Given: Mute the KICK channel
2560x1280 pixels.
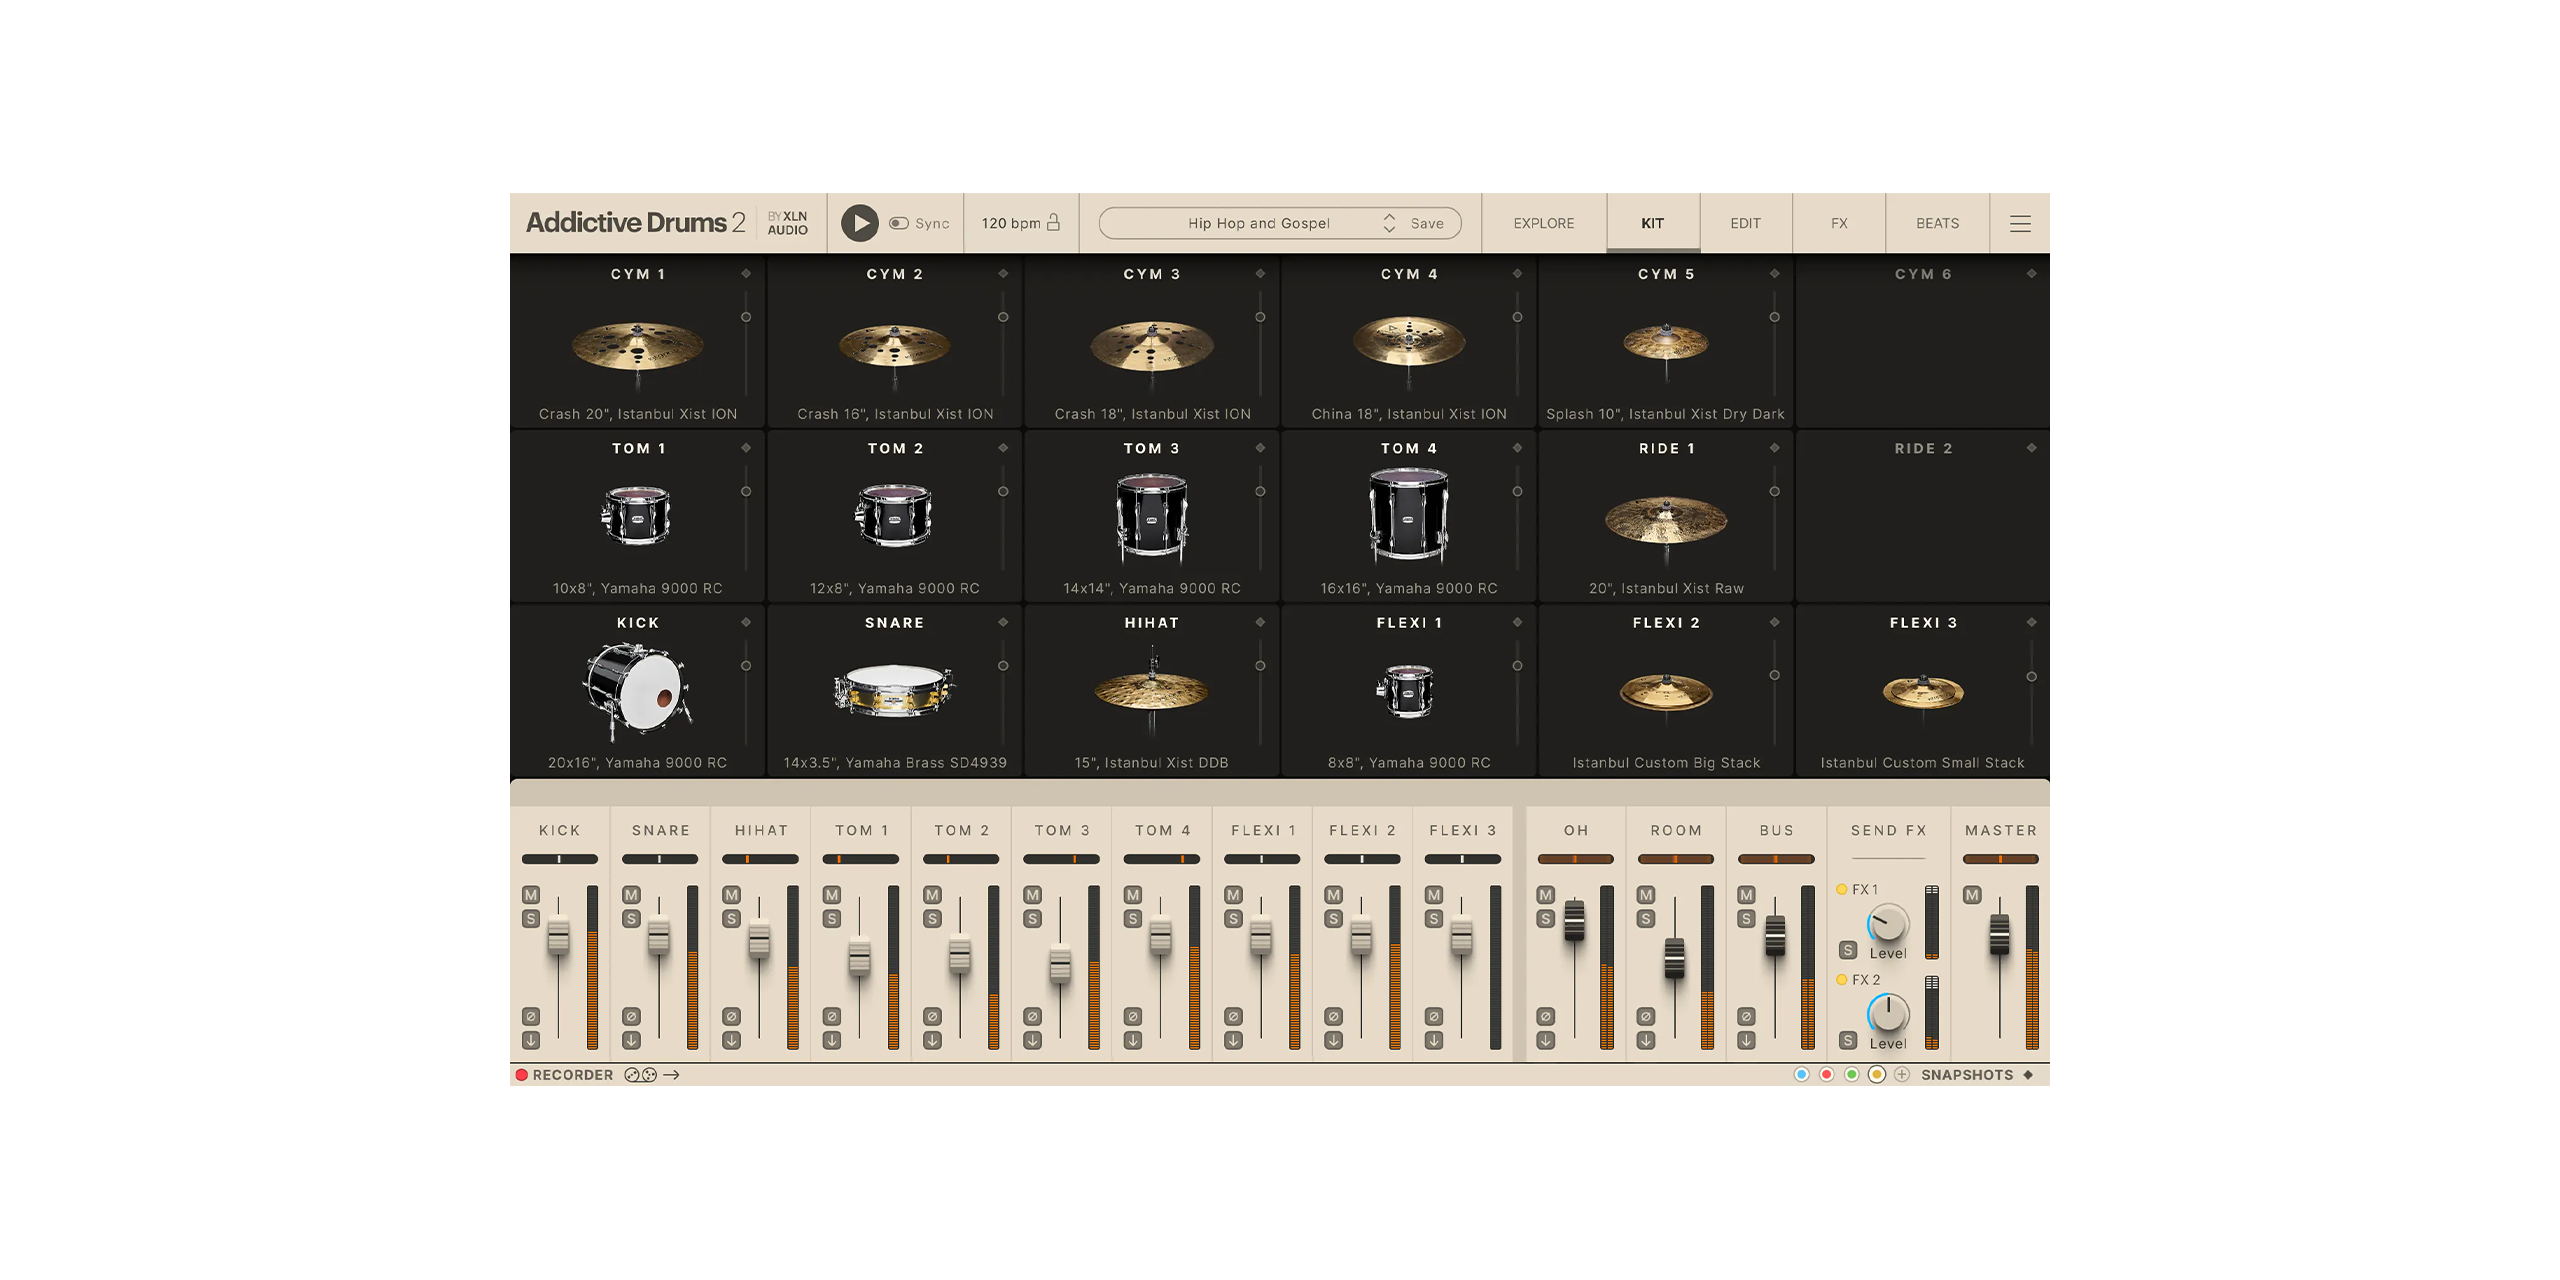Looking at the screenshot, I should [531, 895].
